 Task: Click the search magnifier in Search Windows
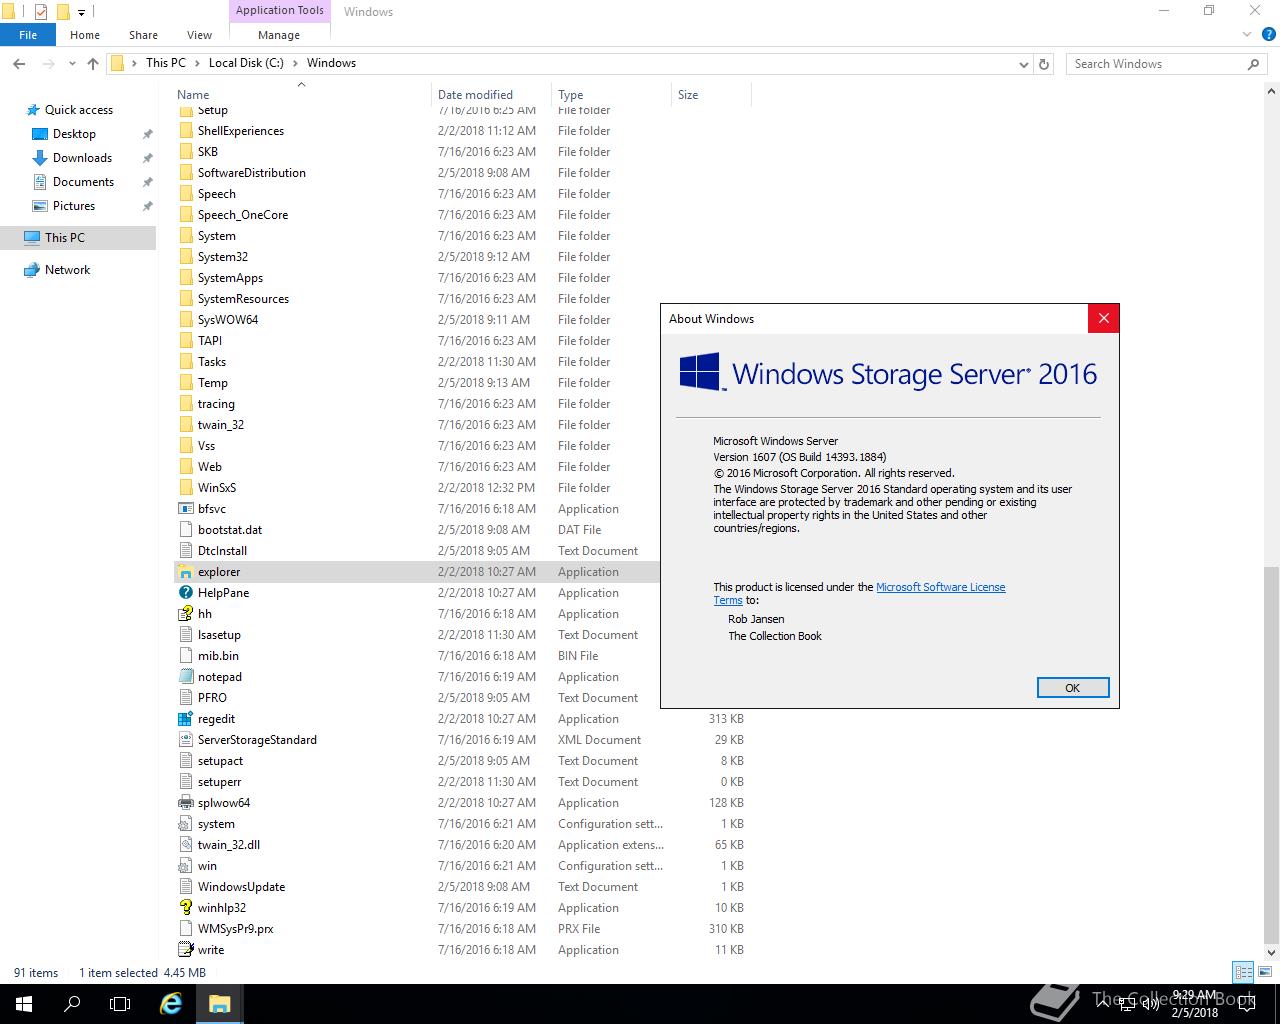pyautogui.click(x=1254, y=64)
